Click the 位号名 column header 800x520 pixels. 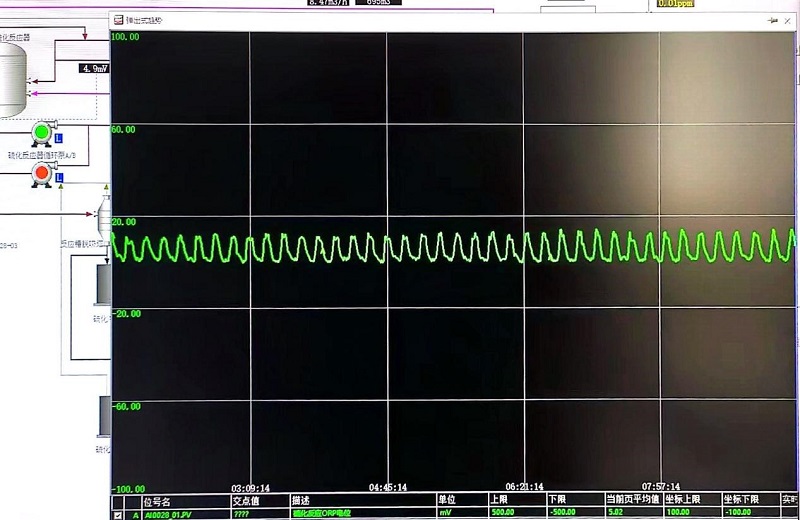[x=158, y=499]
